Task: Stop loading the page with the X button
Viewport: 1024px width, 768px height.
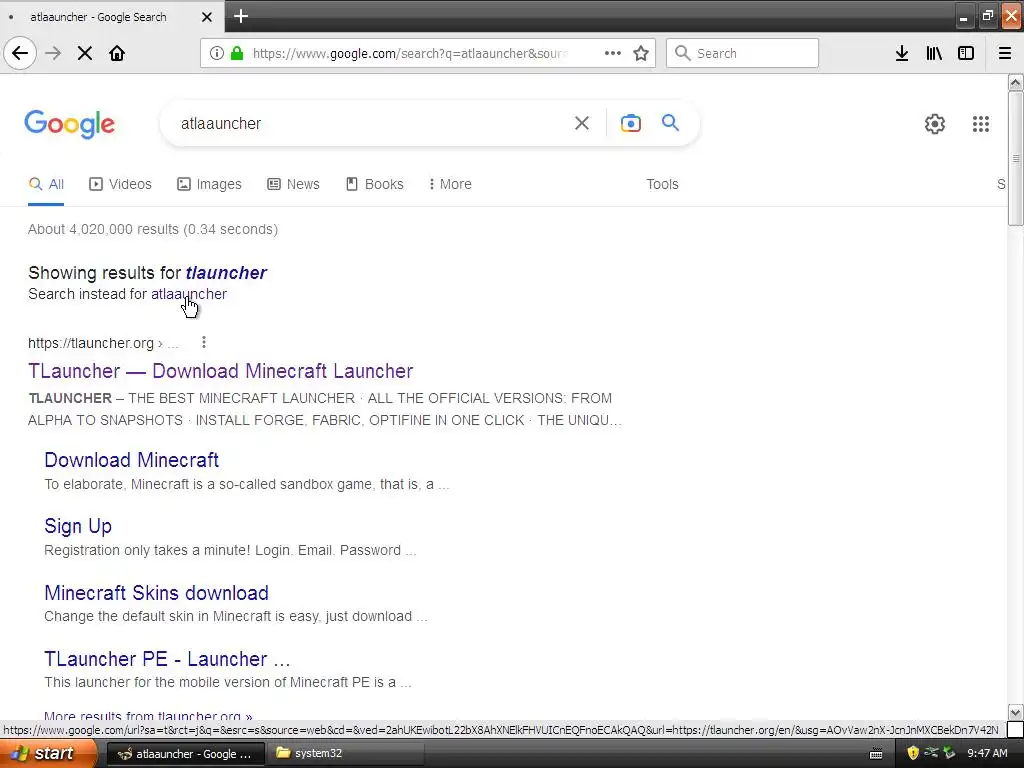Action: click(85, 53)
